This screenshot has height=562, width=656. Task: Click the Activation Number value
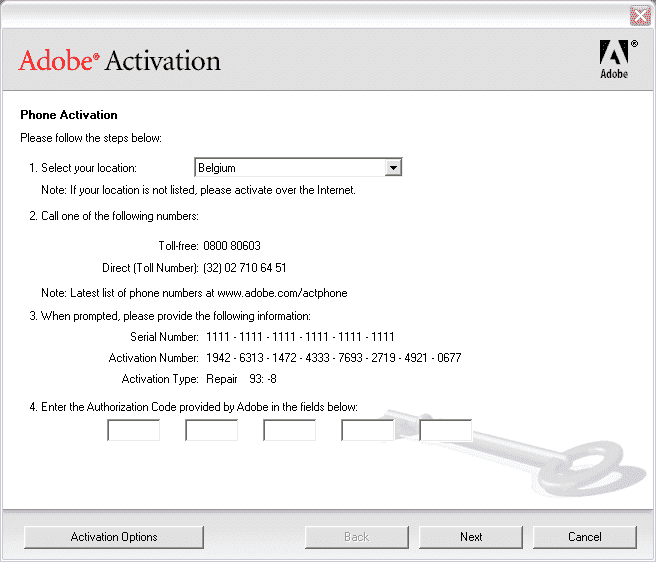pos(333,358)
